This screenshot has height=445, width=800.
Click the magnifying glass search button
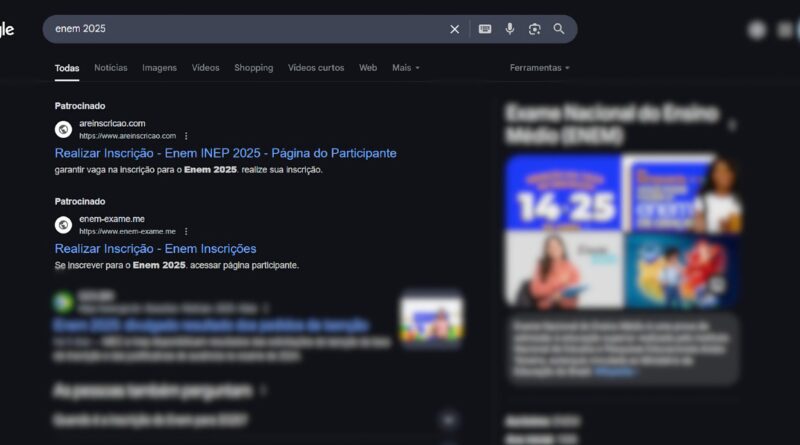(559, 29)
